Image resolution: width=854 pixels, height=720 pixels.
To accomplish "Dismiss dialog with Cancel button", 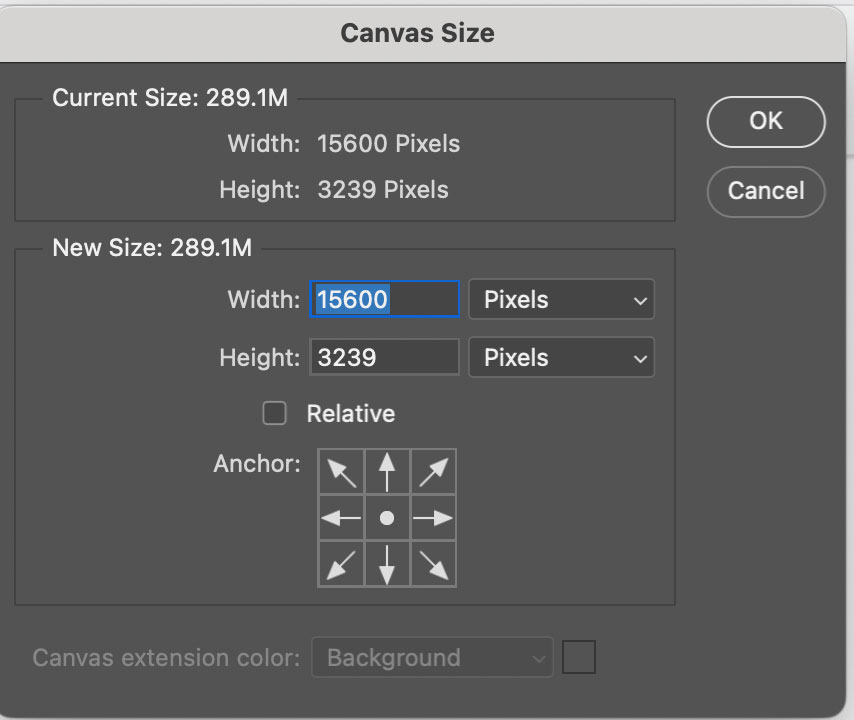I will 766,191.
